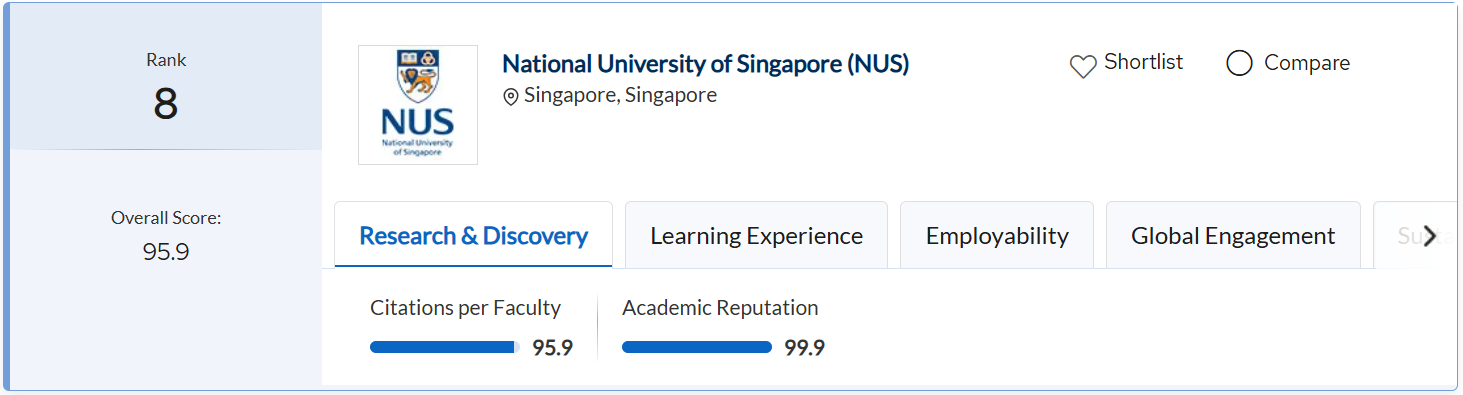This screenshot has width=1463, height=395.
Task: Click the Overall Score 95.9 value
Action: pyautogui.click(x=166, y=252)
